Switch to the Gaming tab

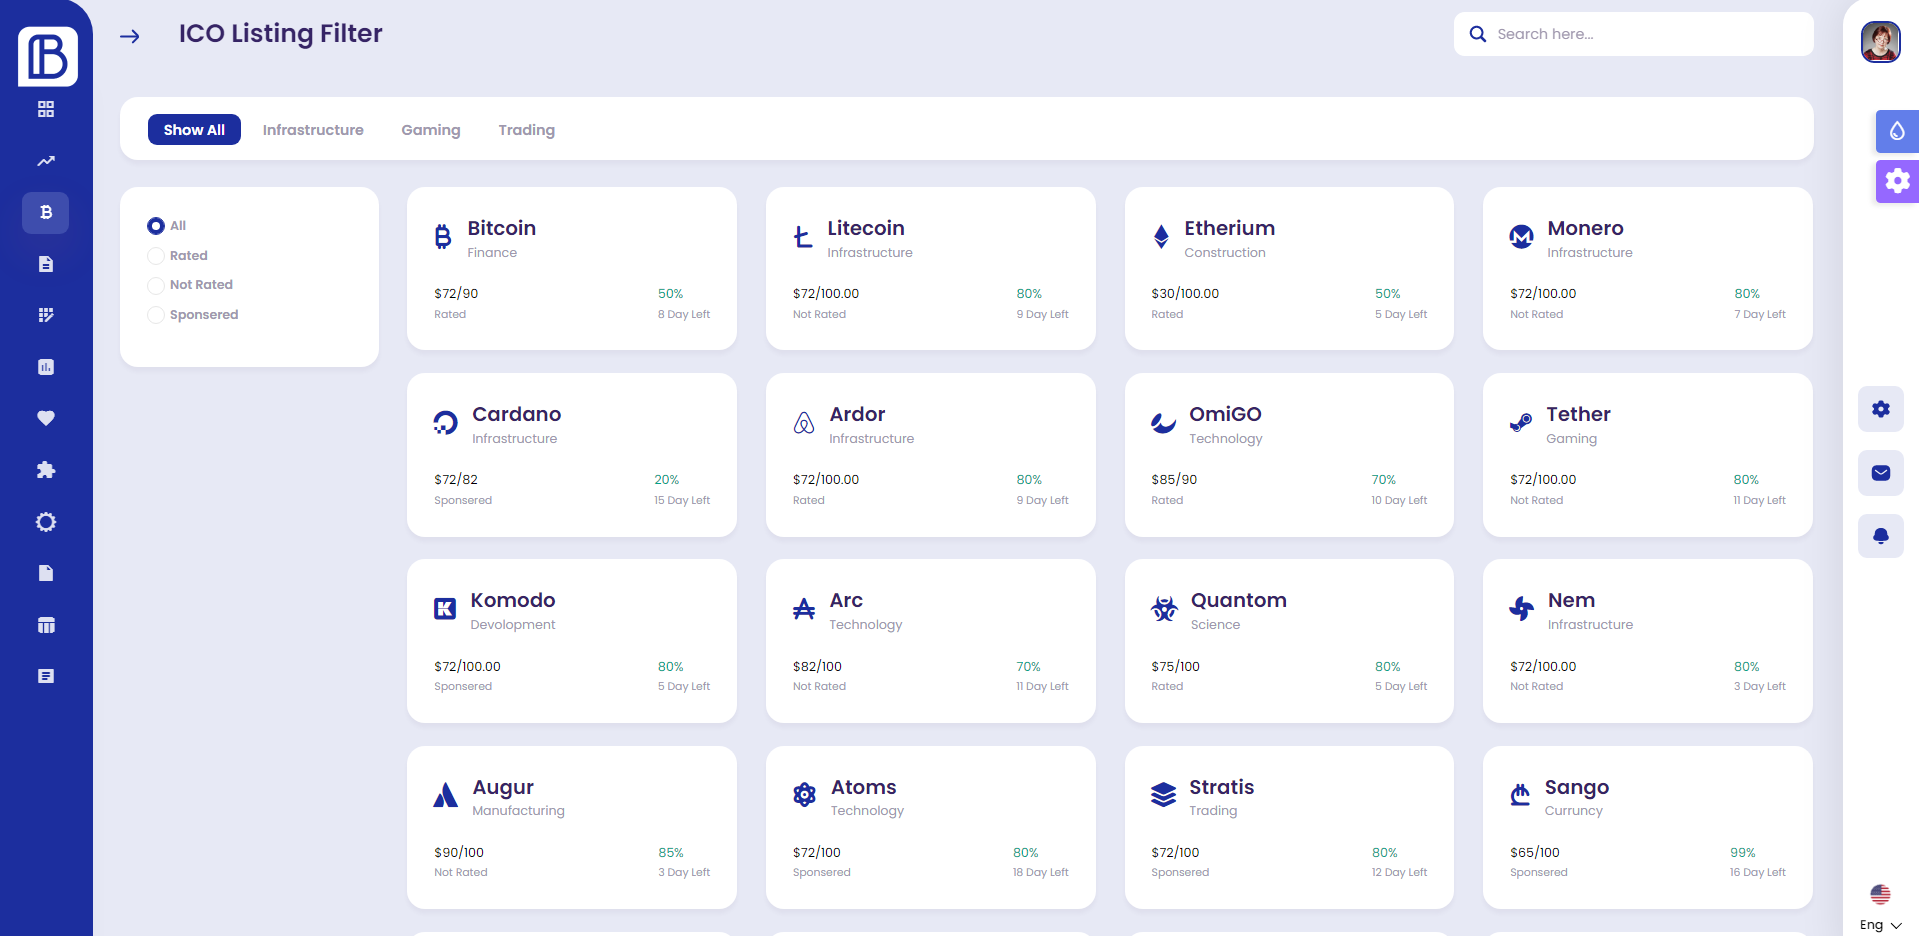click(x=431, y=130)
